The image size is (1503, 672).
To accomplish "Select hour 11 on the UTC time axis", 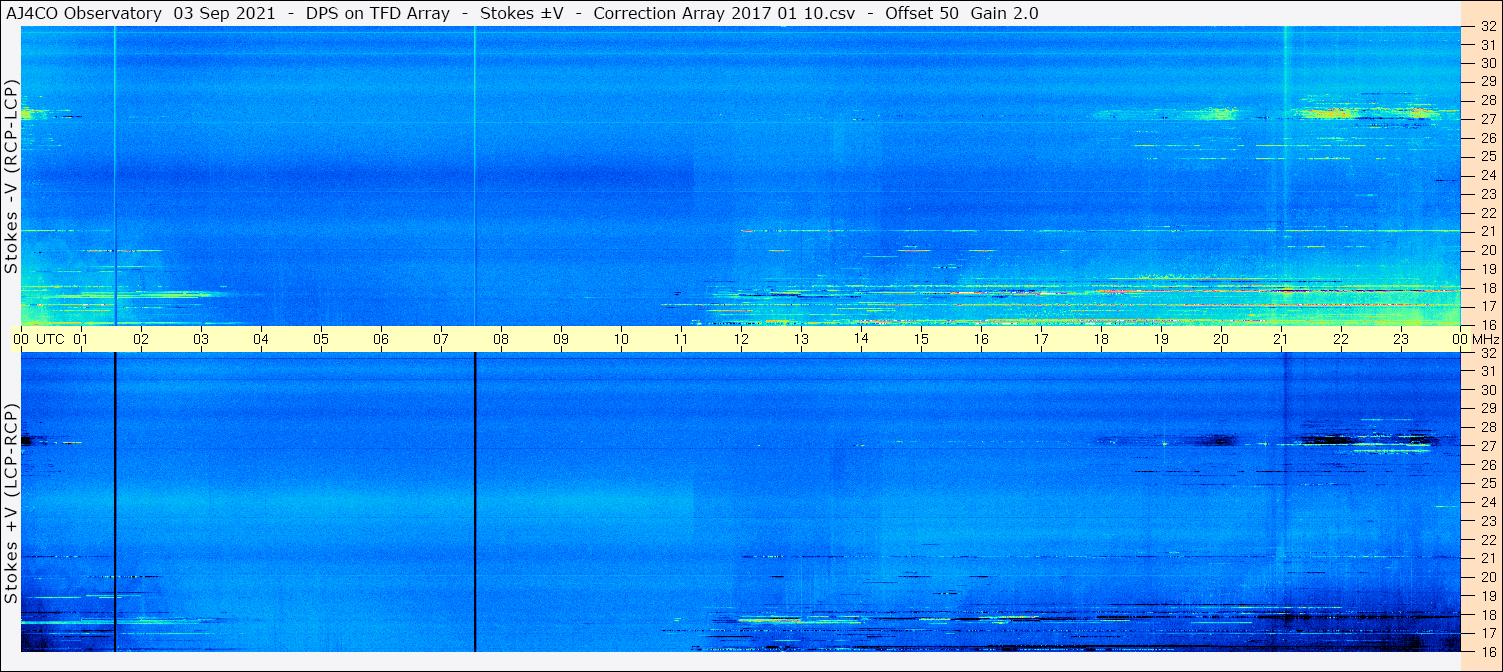I will [x=681, y=339].
